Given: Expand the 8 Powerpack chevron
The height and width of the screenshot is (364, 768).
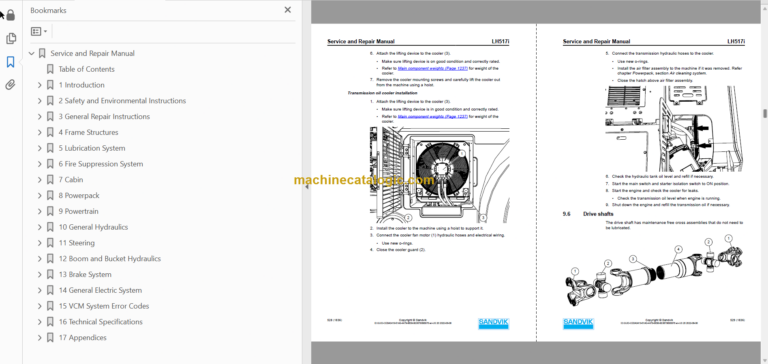Looking at the screenshot, I should [40, 195].
